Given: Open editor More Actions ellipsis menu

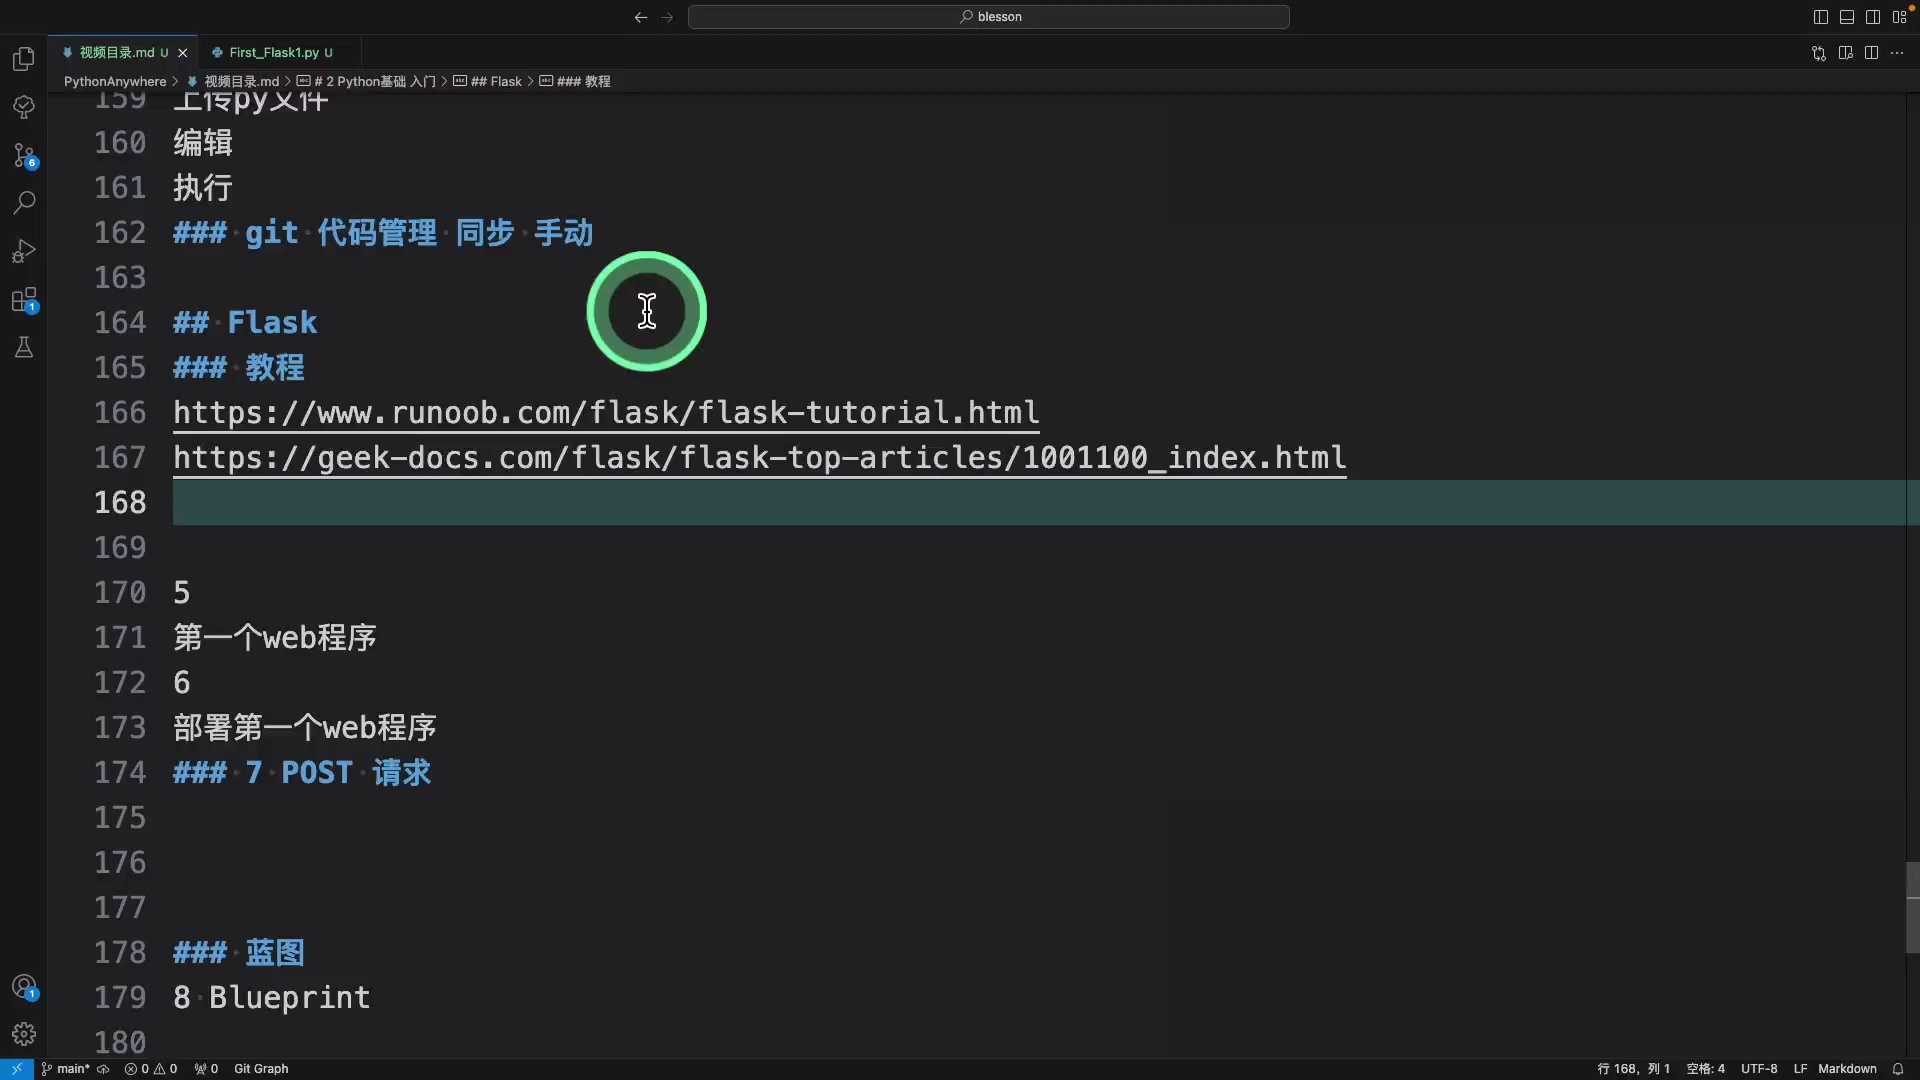Looking at the screenshot, I should point(1897,53).
